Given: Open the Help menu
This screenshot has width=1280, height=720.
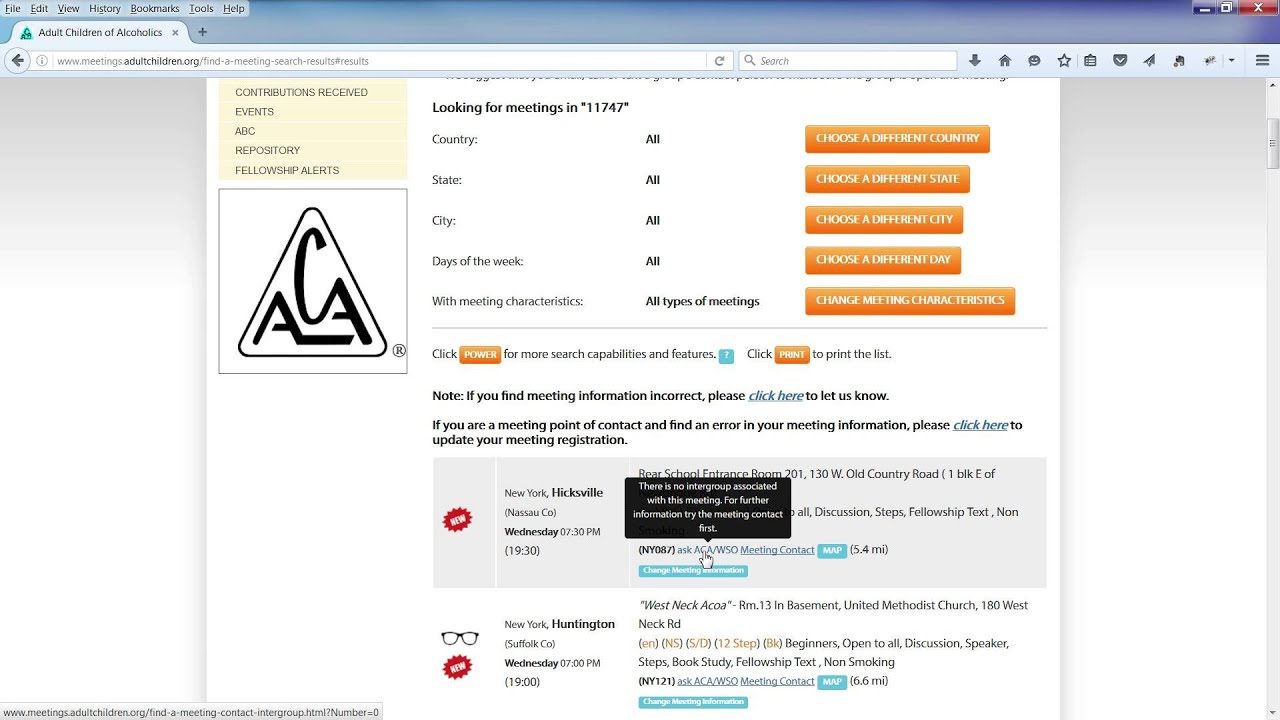Looking at the screenshot, I should point(234,8).
